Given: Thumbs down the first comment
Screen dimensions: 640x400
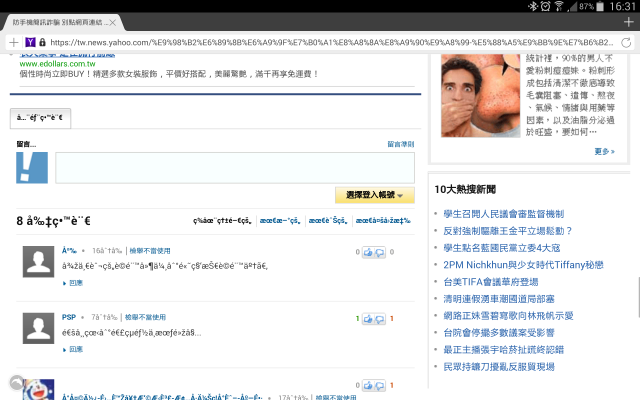Looking at the screenshot, I should 380,253.
